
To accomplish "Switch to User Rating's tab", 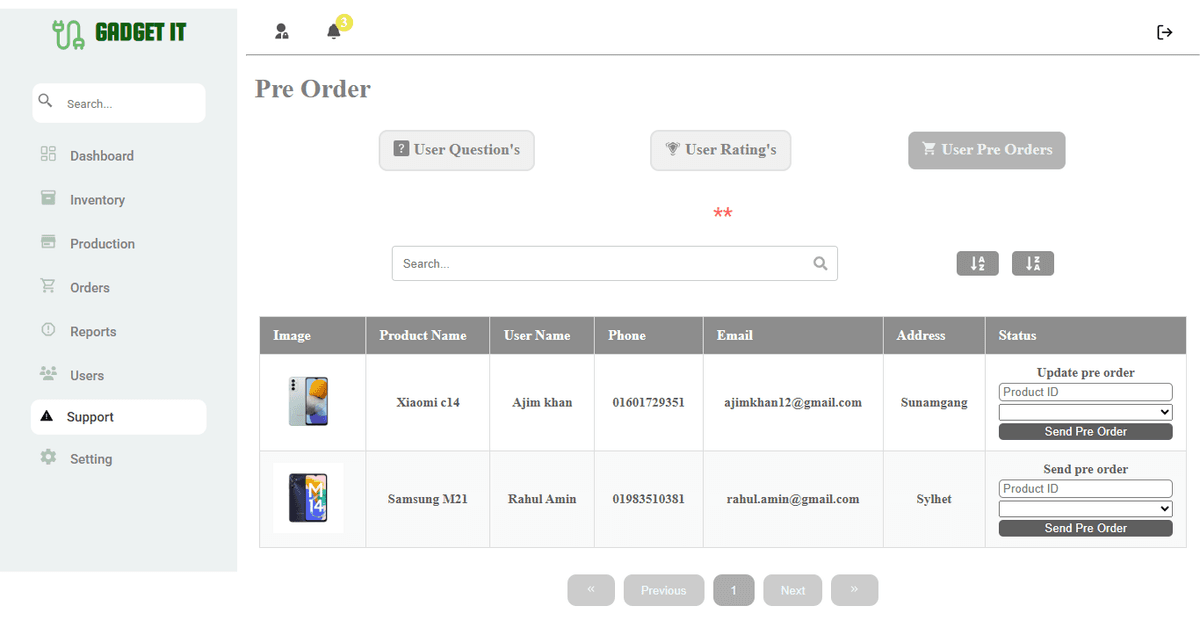I will pos(720,150).
